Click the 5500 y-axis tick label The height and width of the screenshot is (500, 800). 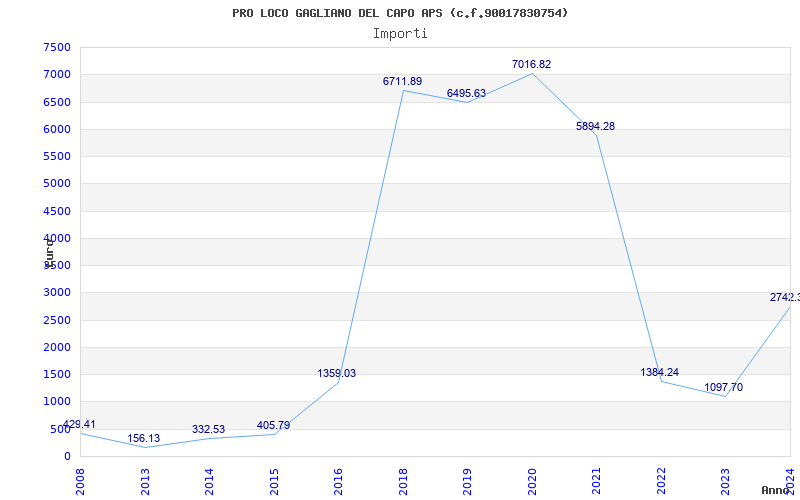tap(57, 156)
